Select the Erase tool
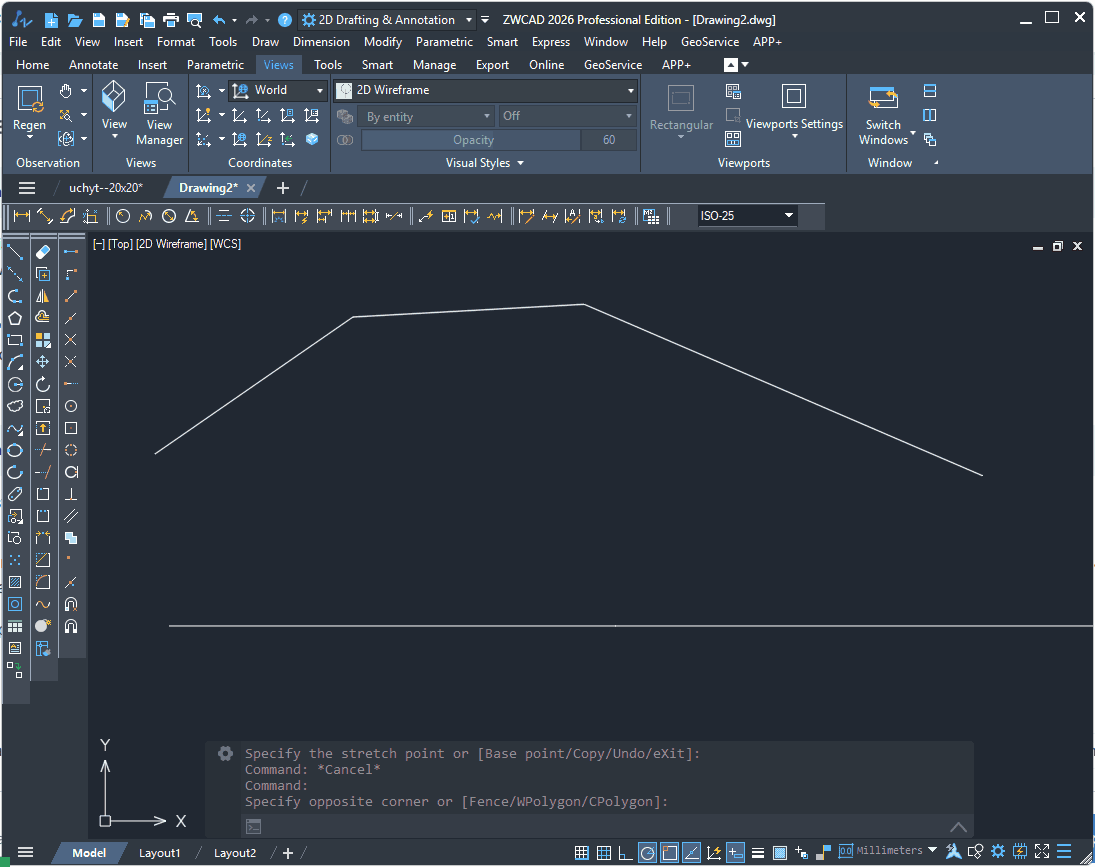 43,252
